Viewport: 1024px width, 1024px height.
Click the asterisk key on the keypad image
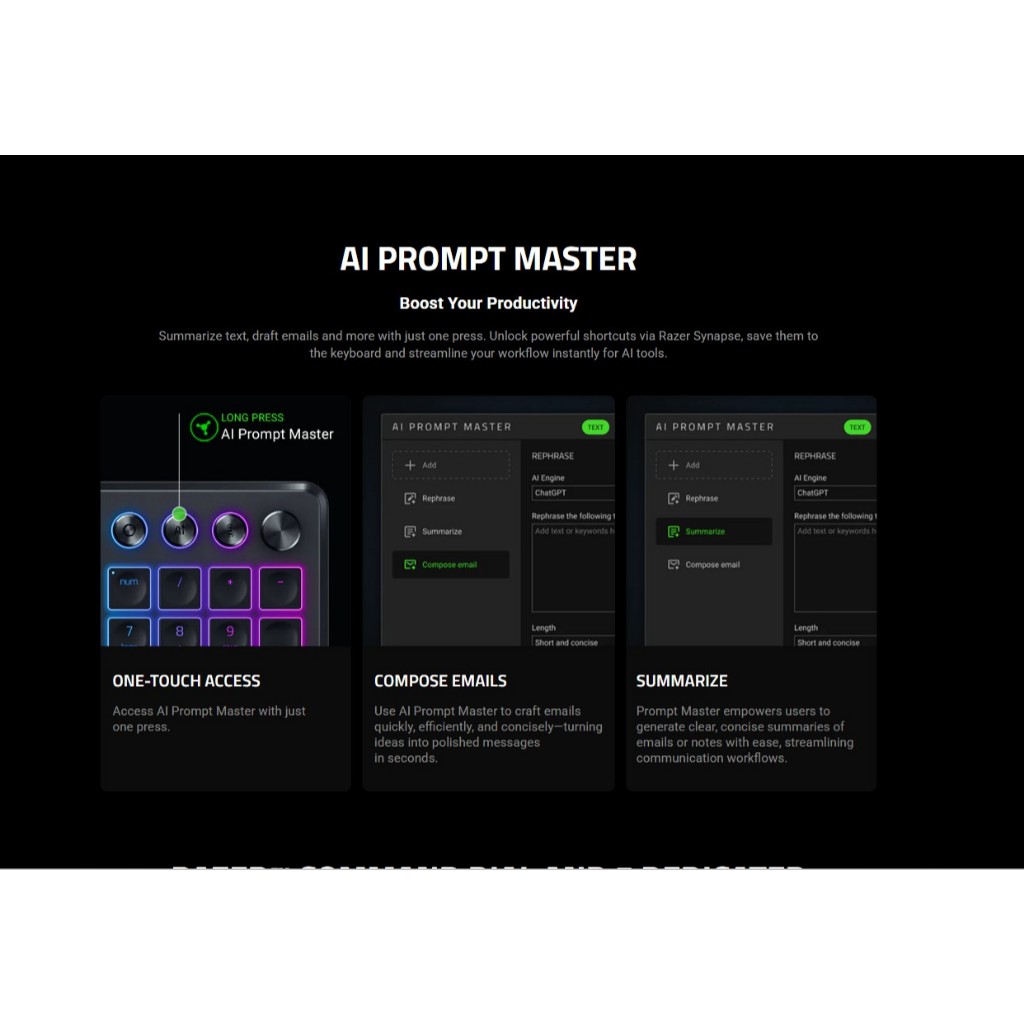[x=230, y=588]
